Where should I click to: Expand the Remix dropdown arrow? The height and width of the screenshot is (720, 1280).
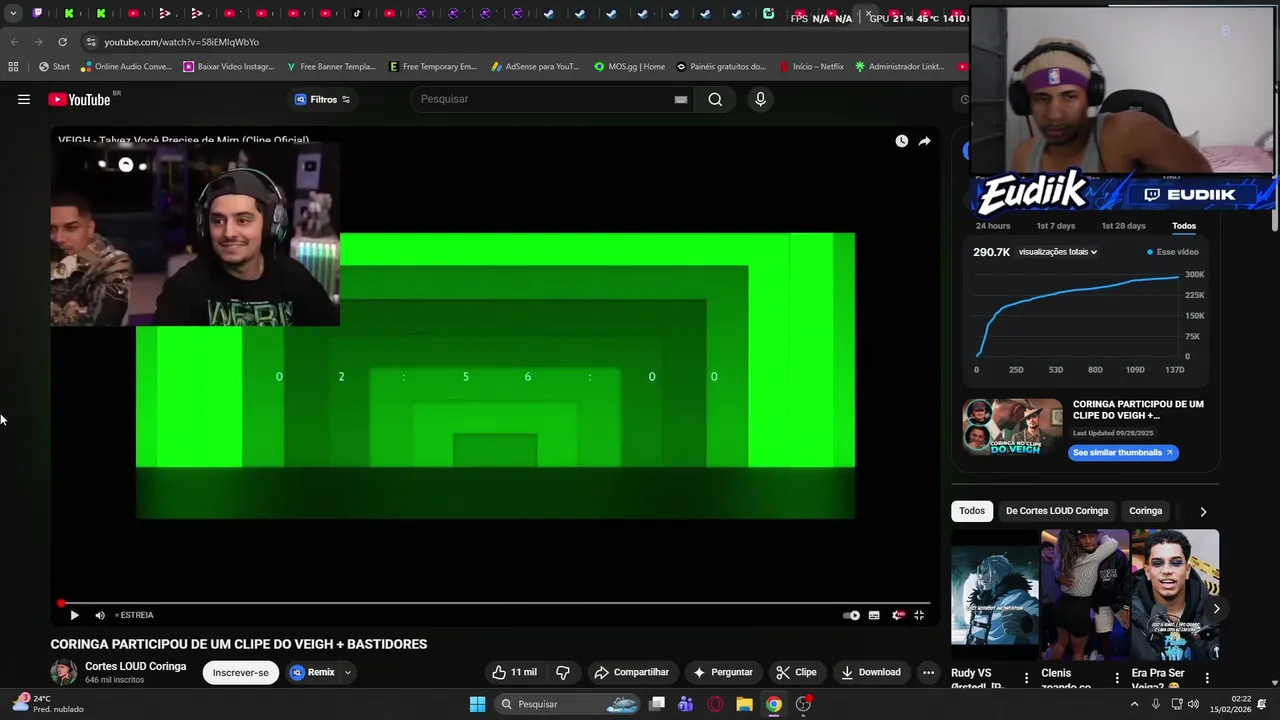(348, 672)
